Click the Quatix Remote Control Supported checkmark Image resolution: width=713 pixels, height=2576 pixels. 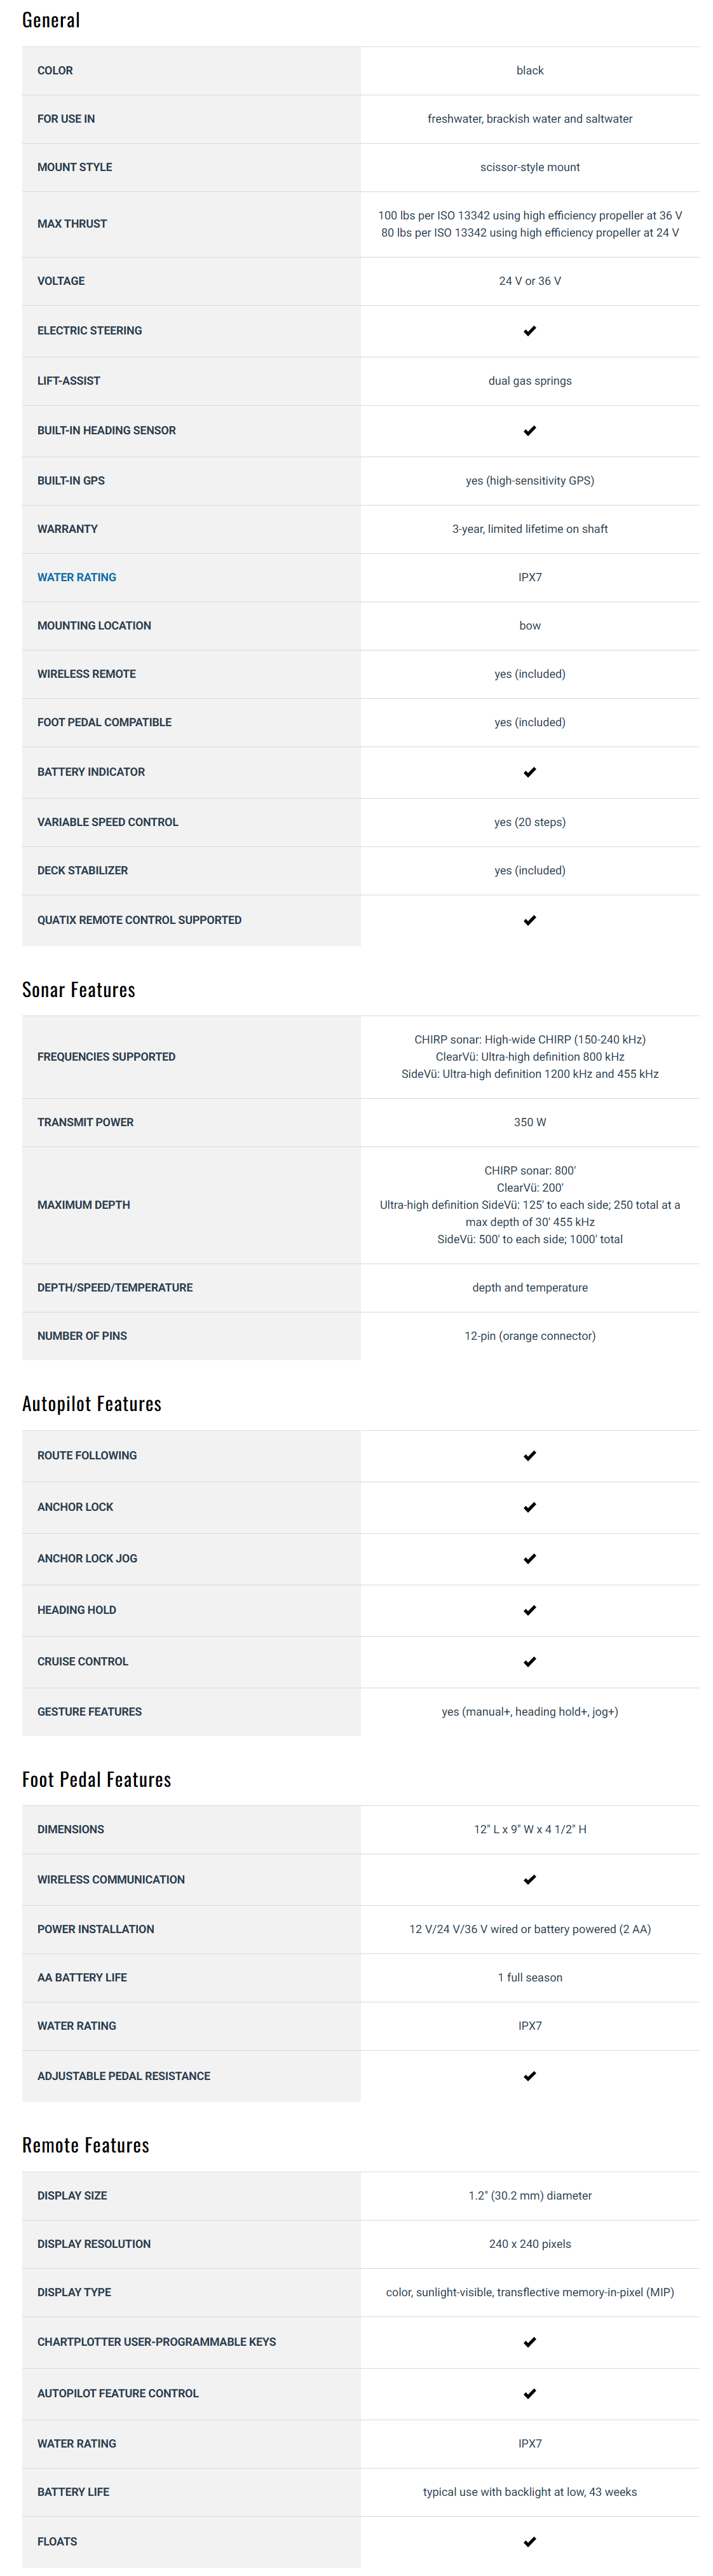click(x=530, y=920)
